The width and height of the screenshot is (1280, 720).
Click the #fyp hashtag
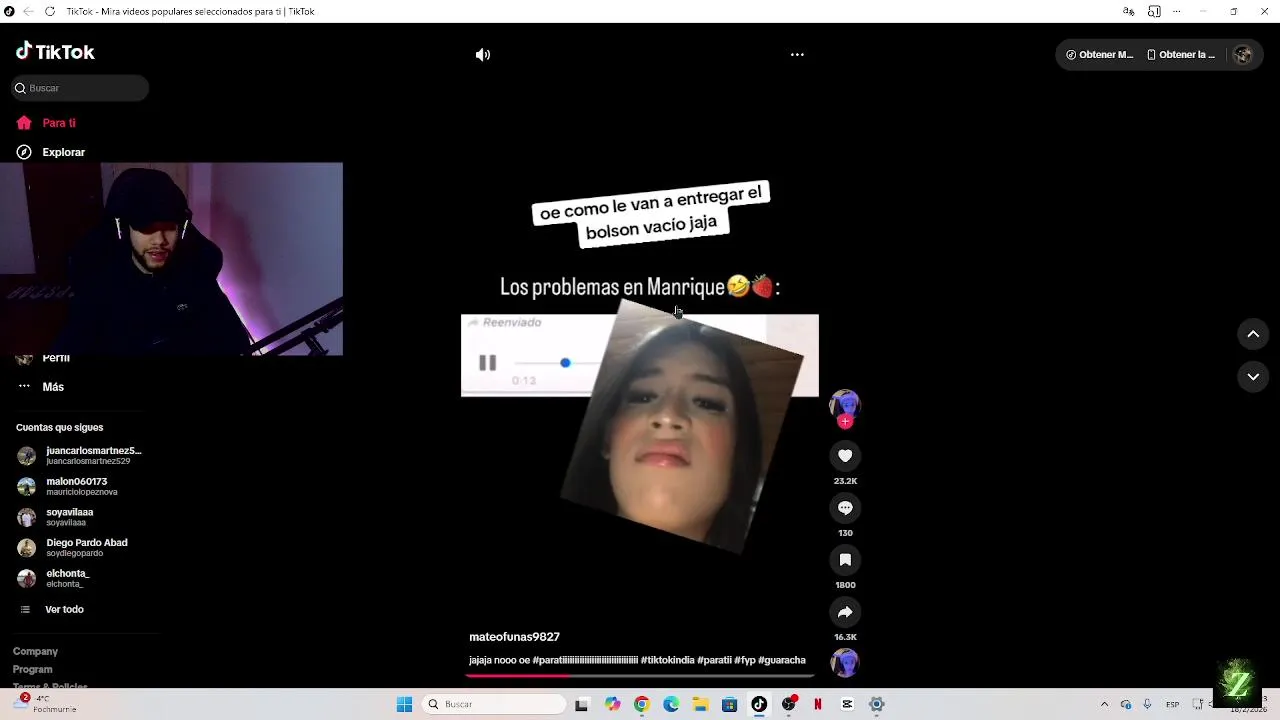tap(745, 660)
